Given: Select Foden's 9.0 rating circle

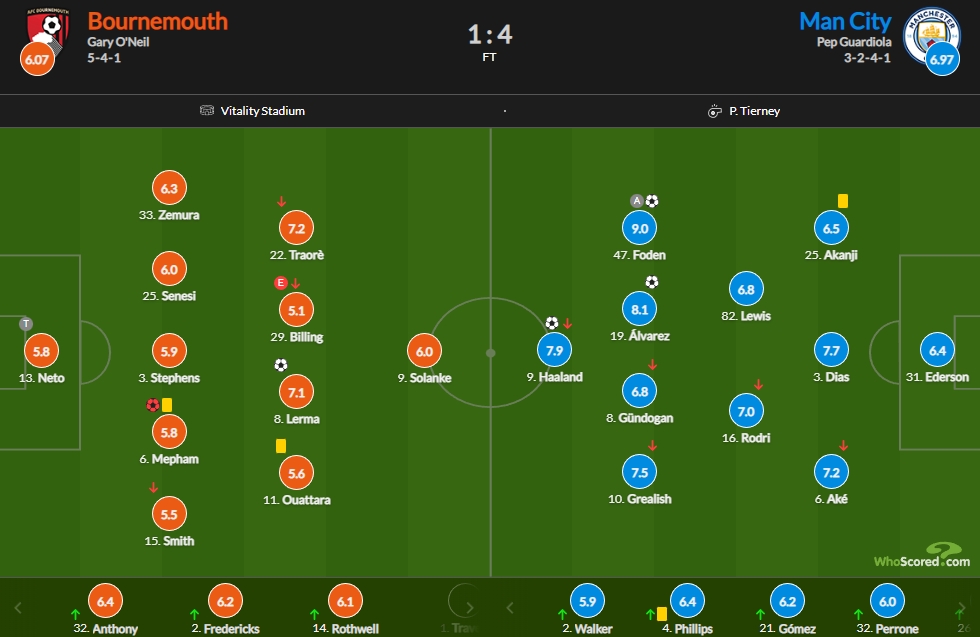Looking at the screenshot, I should click(x=639, y=228).
